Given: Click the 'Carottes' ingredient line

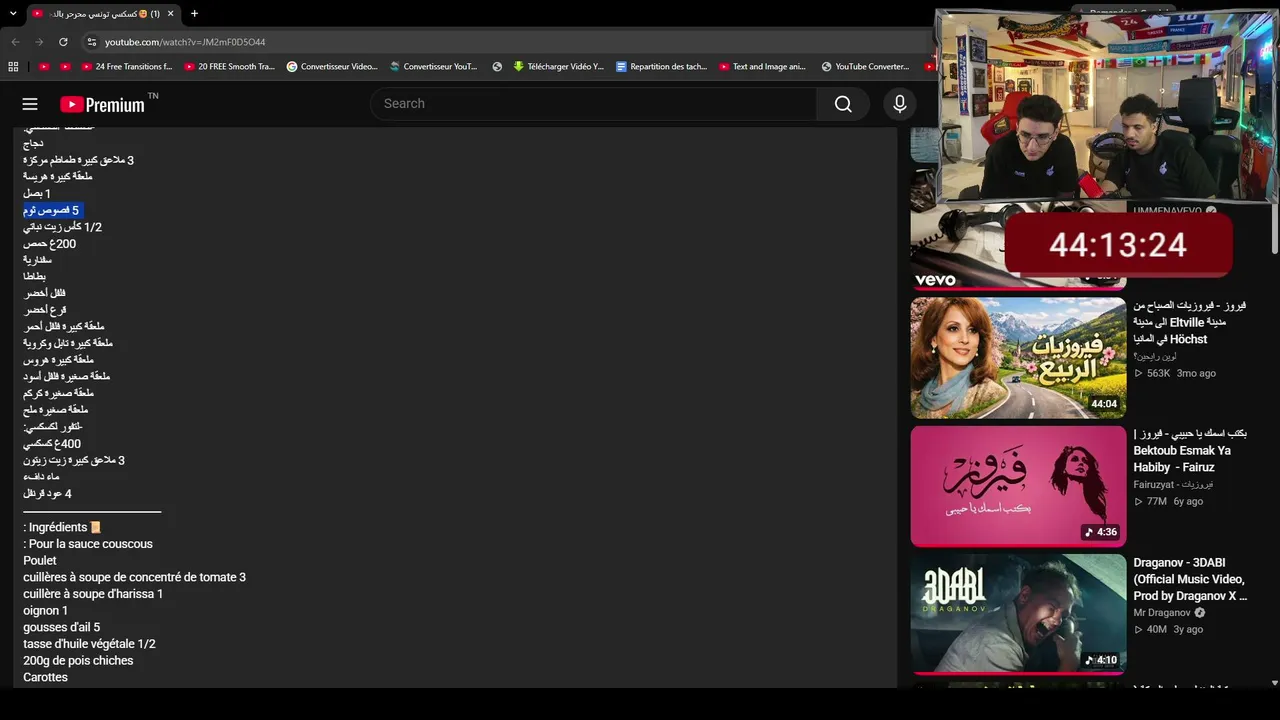Looking at the screenshot, I should click(46, 677).
